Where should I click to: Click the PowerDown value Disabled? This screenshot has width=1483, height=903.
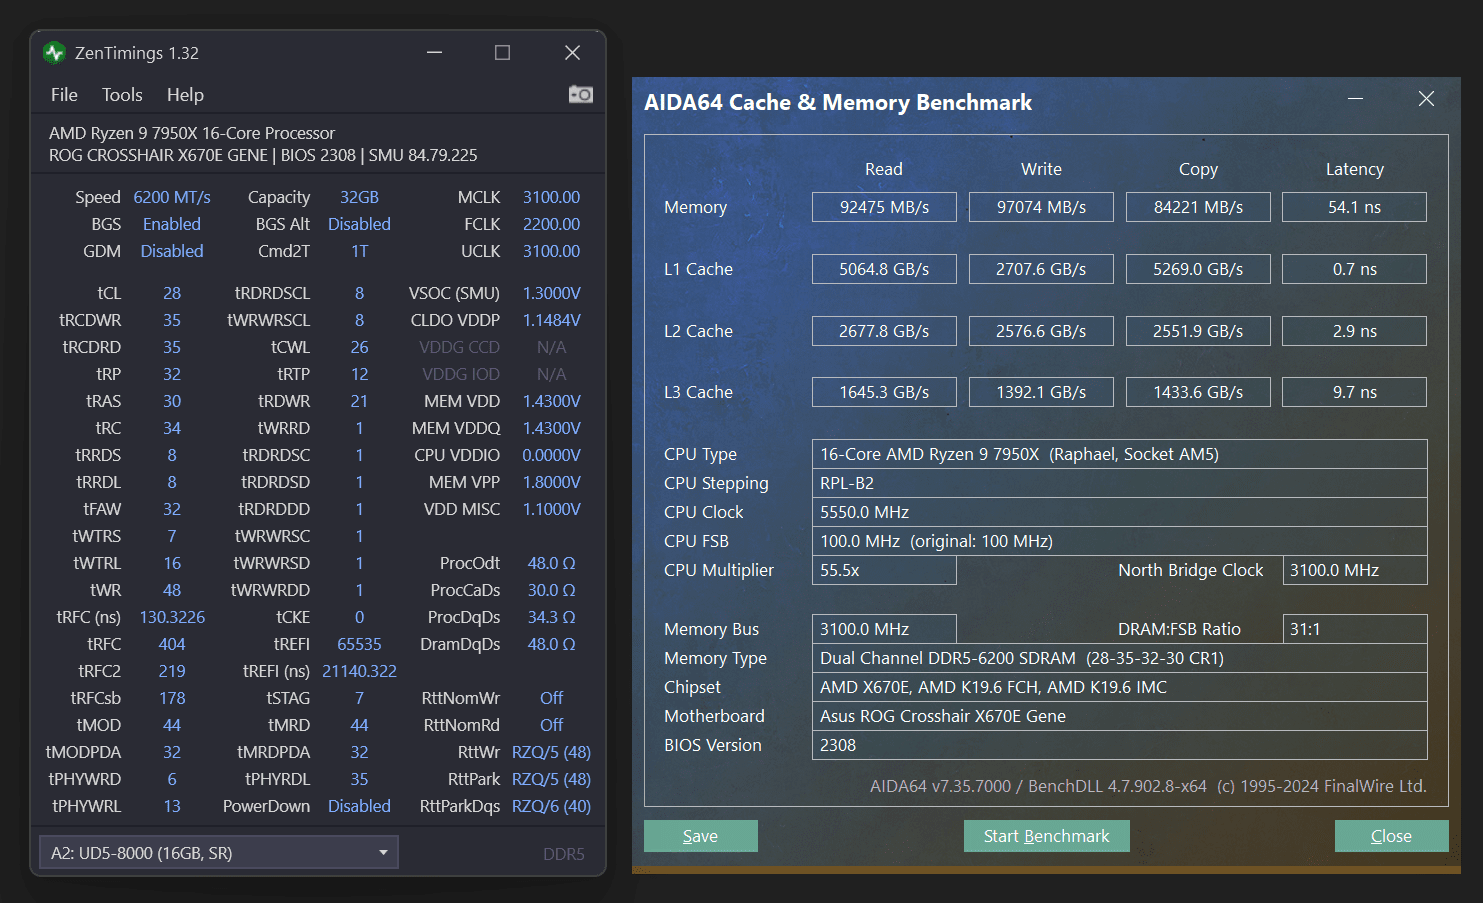(x=359, y=806)
